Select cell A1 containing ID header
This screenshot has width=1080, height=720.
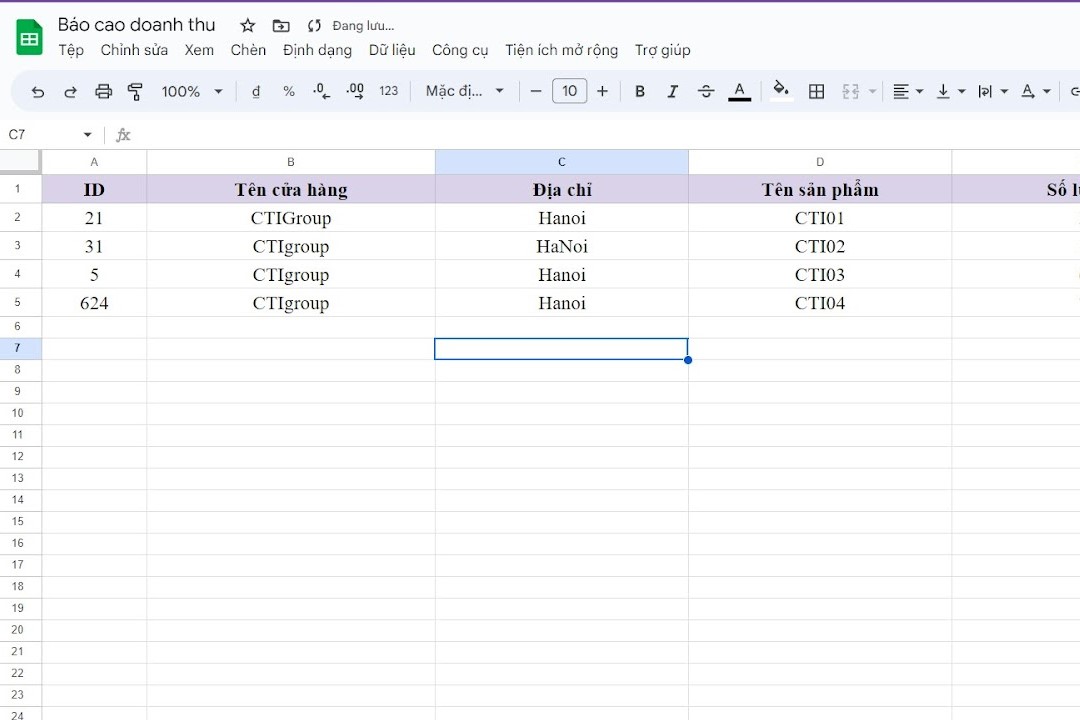tap(94, 189)
